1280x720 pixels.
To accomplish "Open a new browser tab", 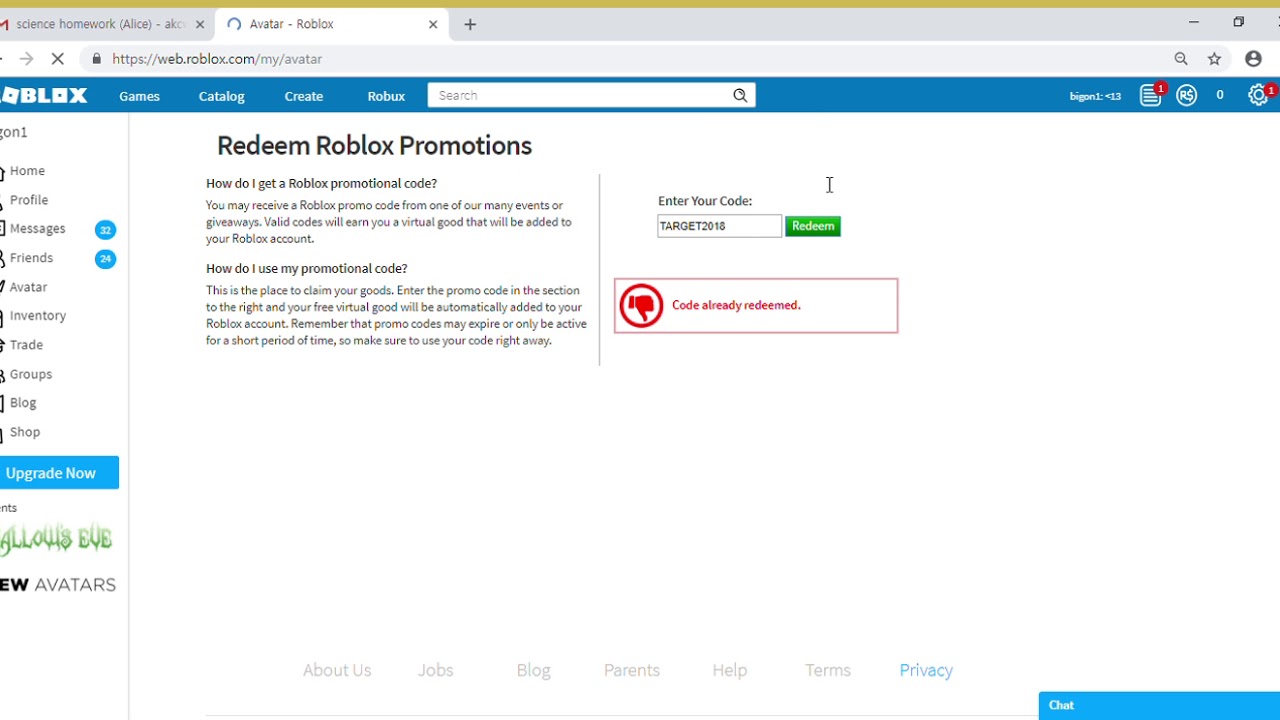I will (x=470, y=24).
